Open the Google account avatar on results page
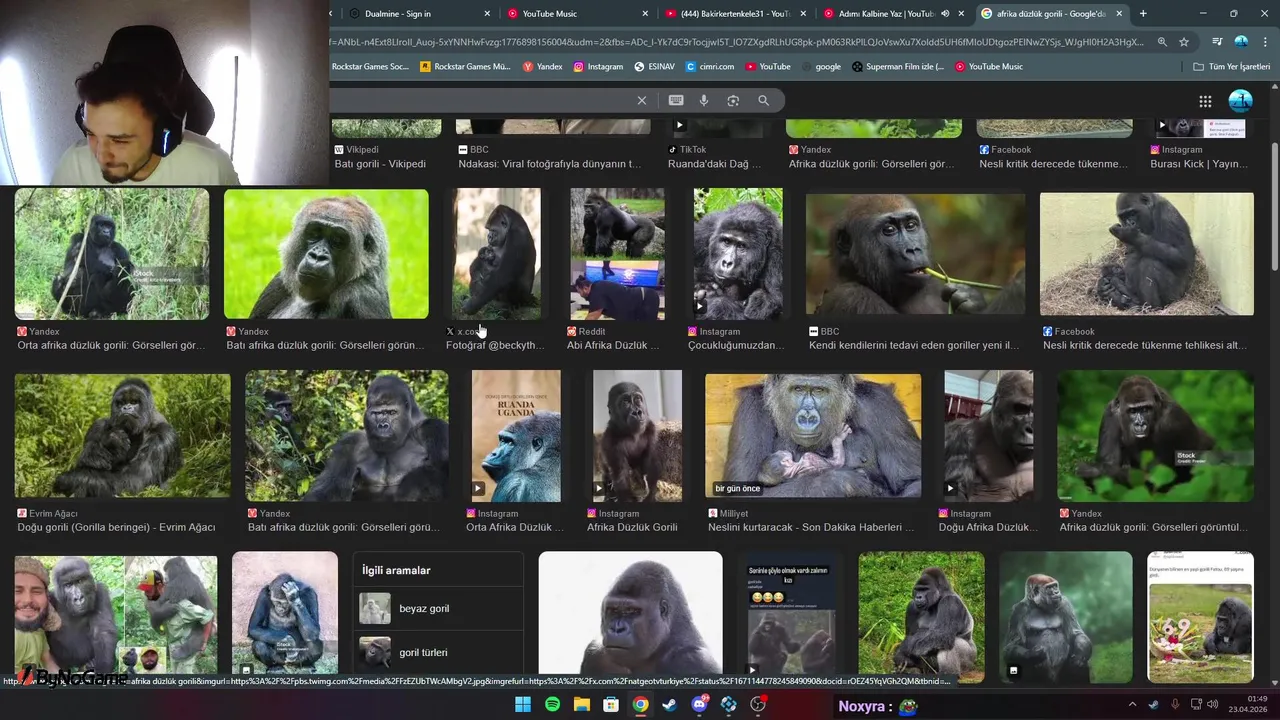Viewport: 1280px width, 720px height. pos(1240,101)
